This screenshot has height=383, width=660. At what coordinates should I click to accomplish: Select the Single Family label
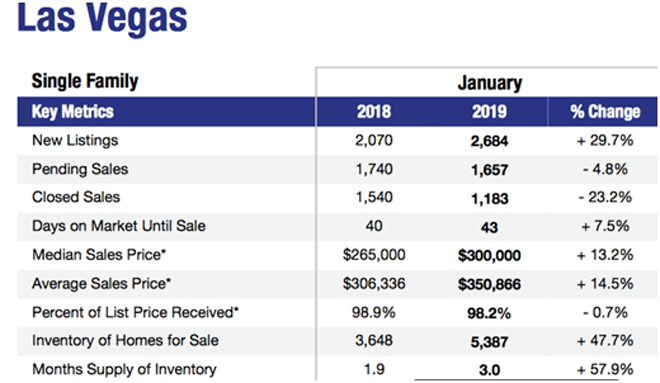85,81
